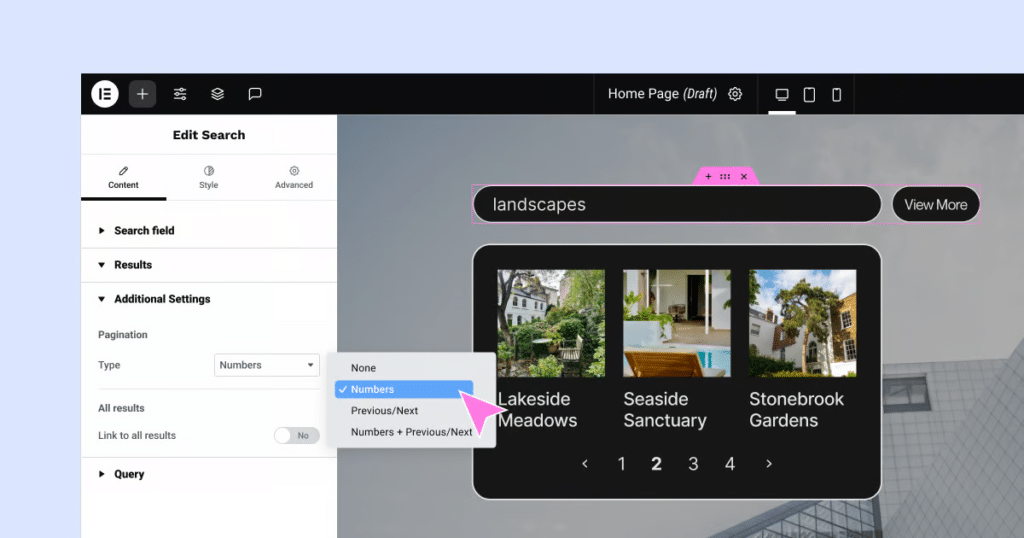
Task: Go to results page 3
Action: [693, 464]
